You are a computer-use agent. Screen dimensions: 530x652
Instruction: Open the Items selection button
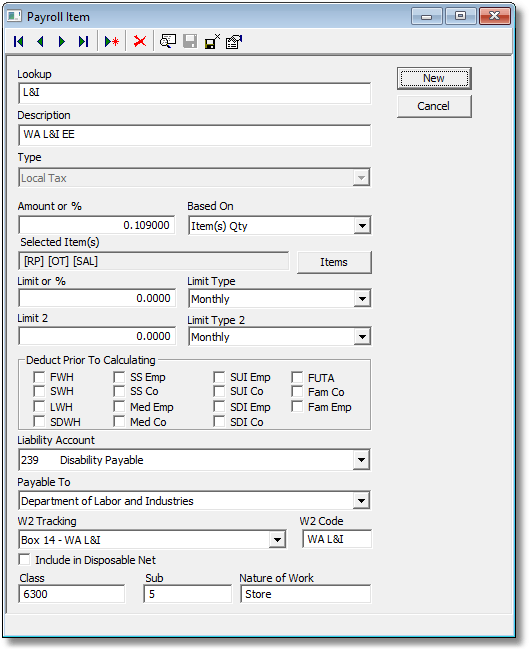(x=334, y=262)
